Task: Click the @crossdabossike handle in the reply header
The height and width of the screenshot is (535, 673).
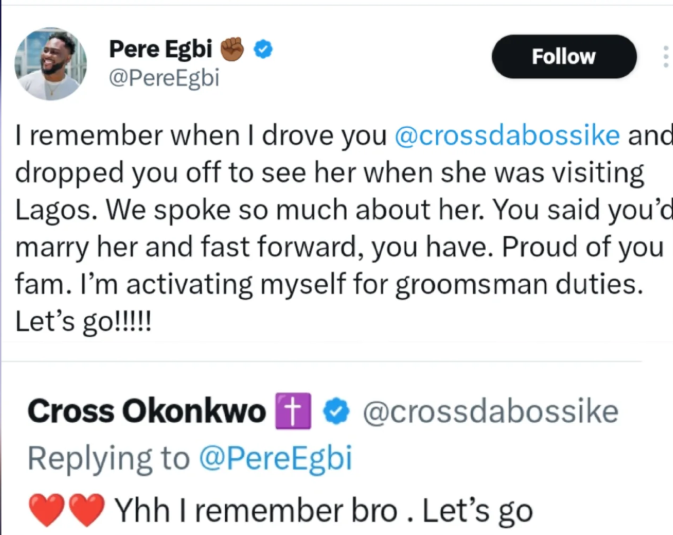Action: coord(489,411)
